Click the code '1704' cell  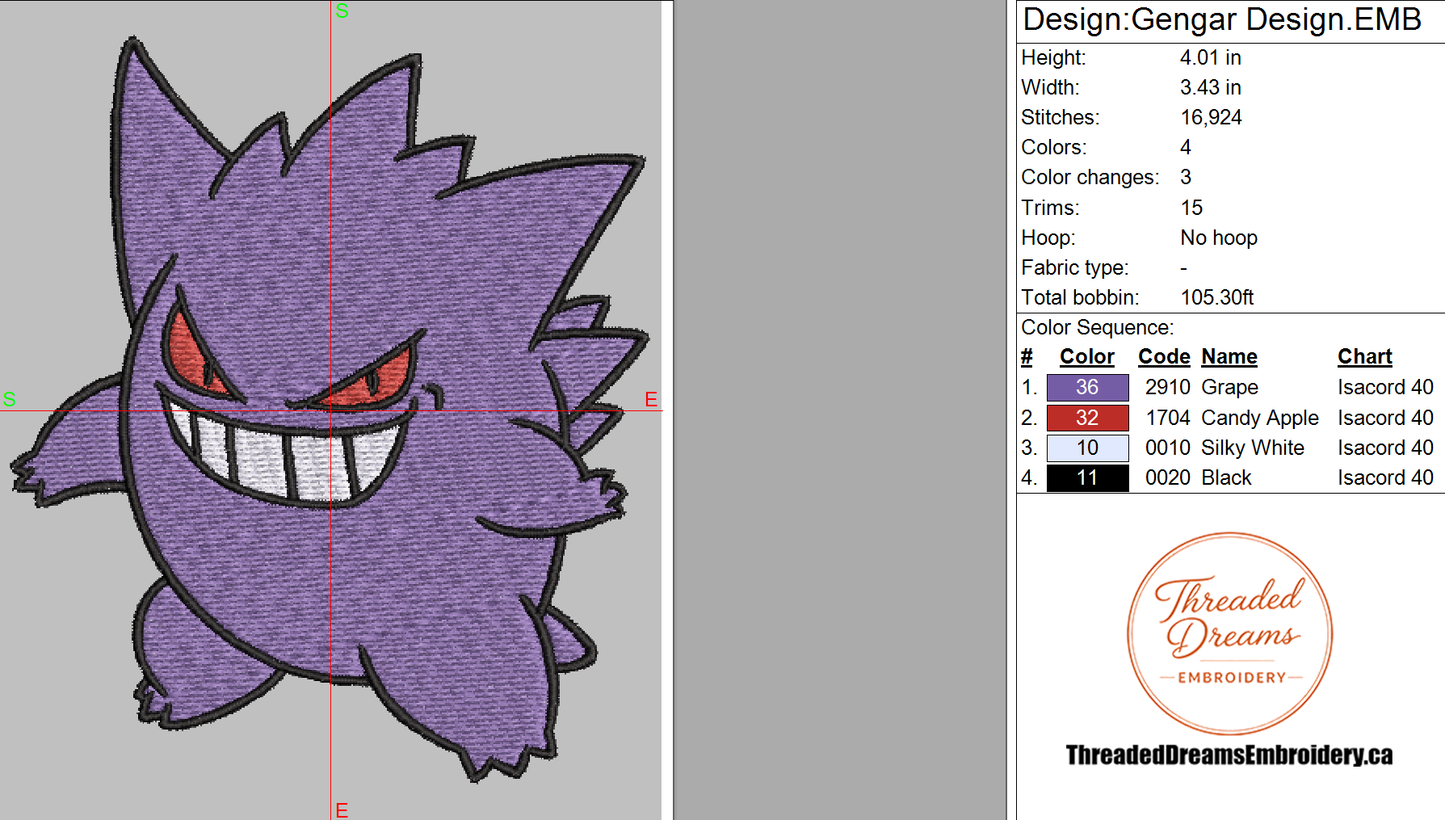coord(1168,418)
